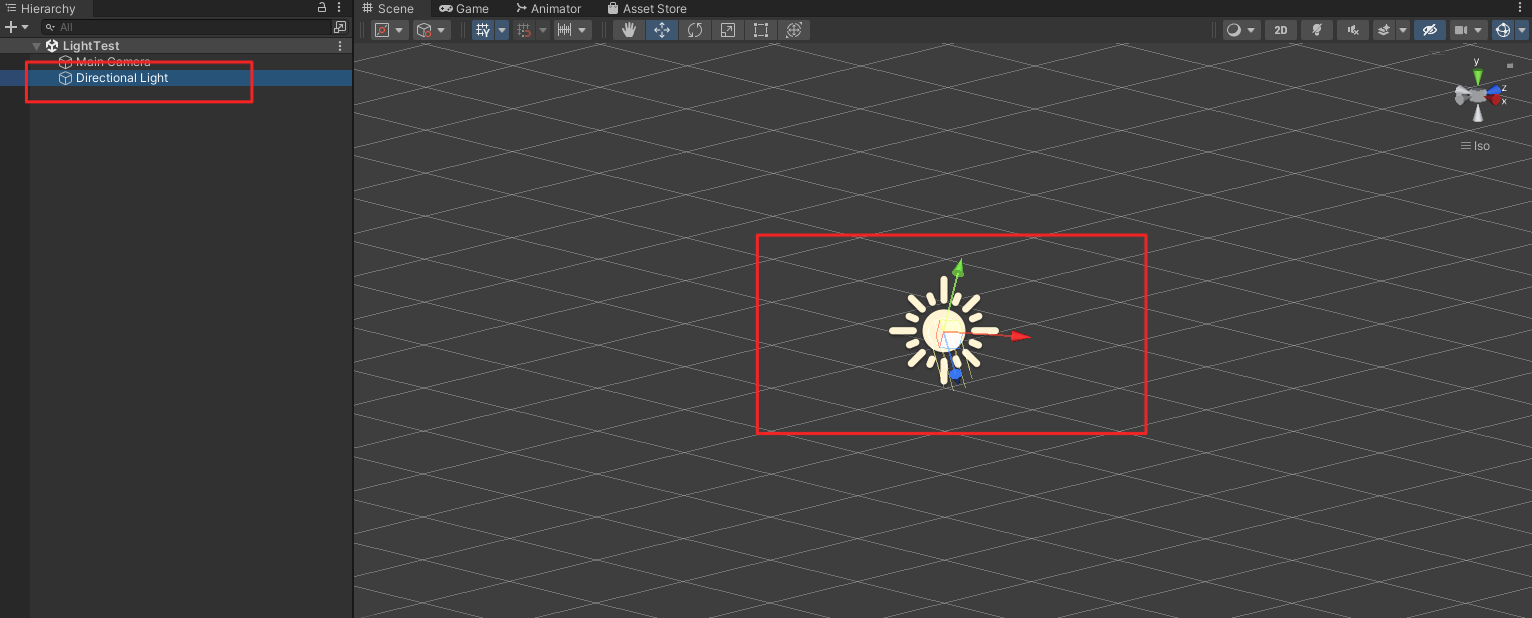1532x618 pixels.
Task: Click the blue Z move handle
Action: 955,374
